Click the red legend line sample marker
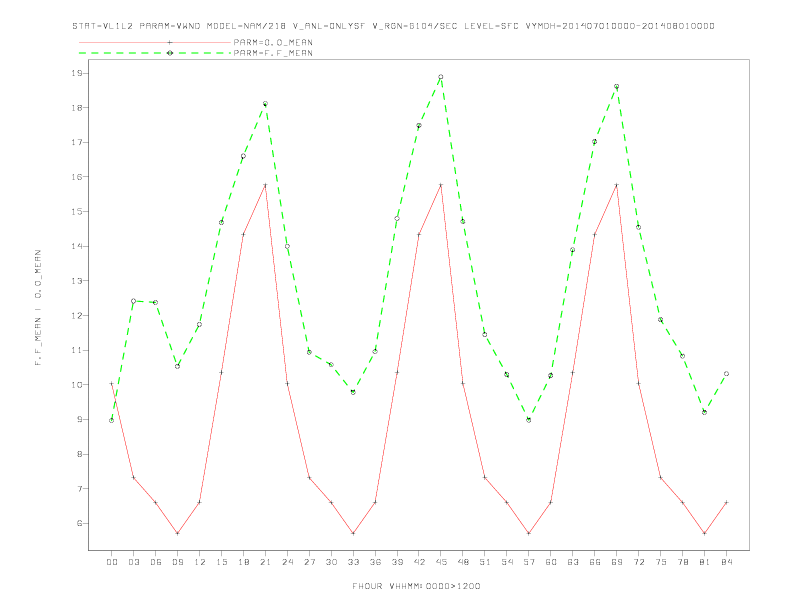The height and width of the screenshot is (612, 792). pyautogui.click(x=170, y=42)
